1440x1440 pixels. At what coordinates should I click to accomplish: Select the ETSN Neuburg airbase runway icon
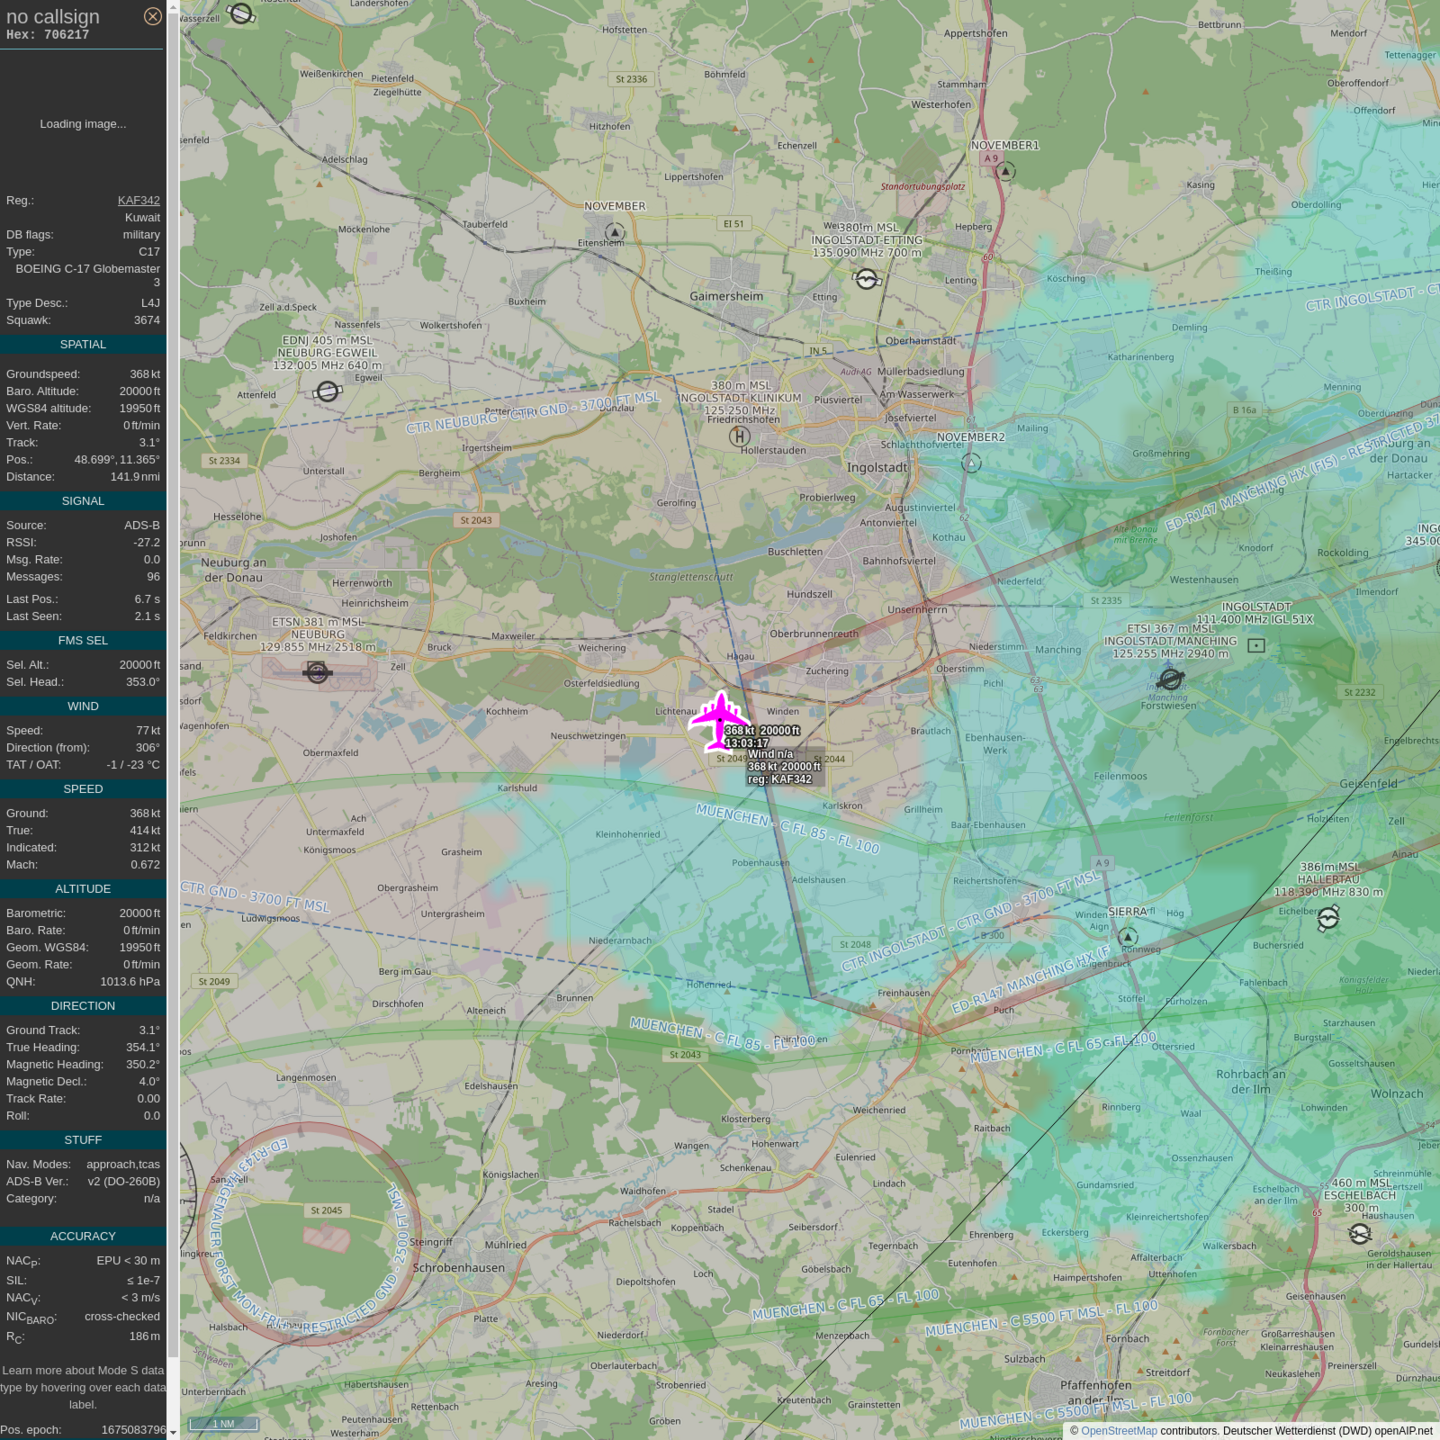pos(318,673)
